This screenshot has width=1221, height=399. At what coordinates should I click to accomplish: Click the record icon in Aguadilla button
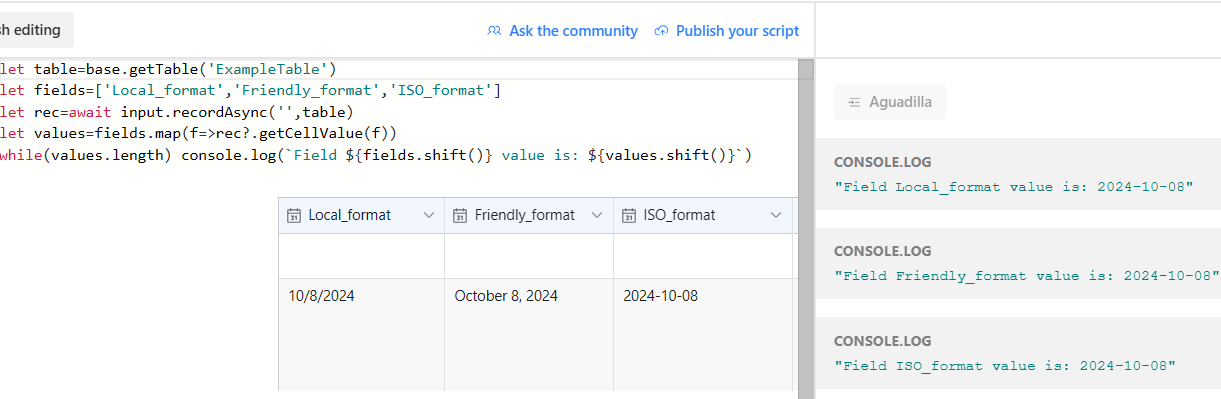coord(854,102)
